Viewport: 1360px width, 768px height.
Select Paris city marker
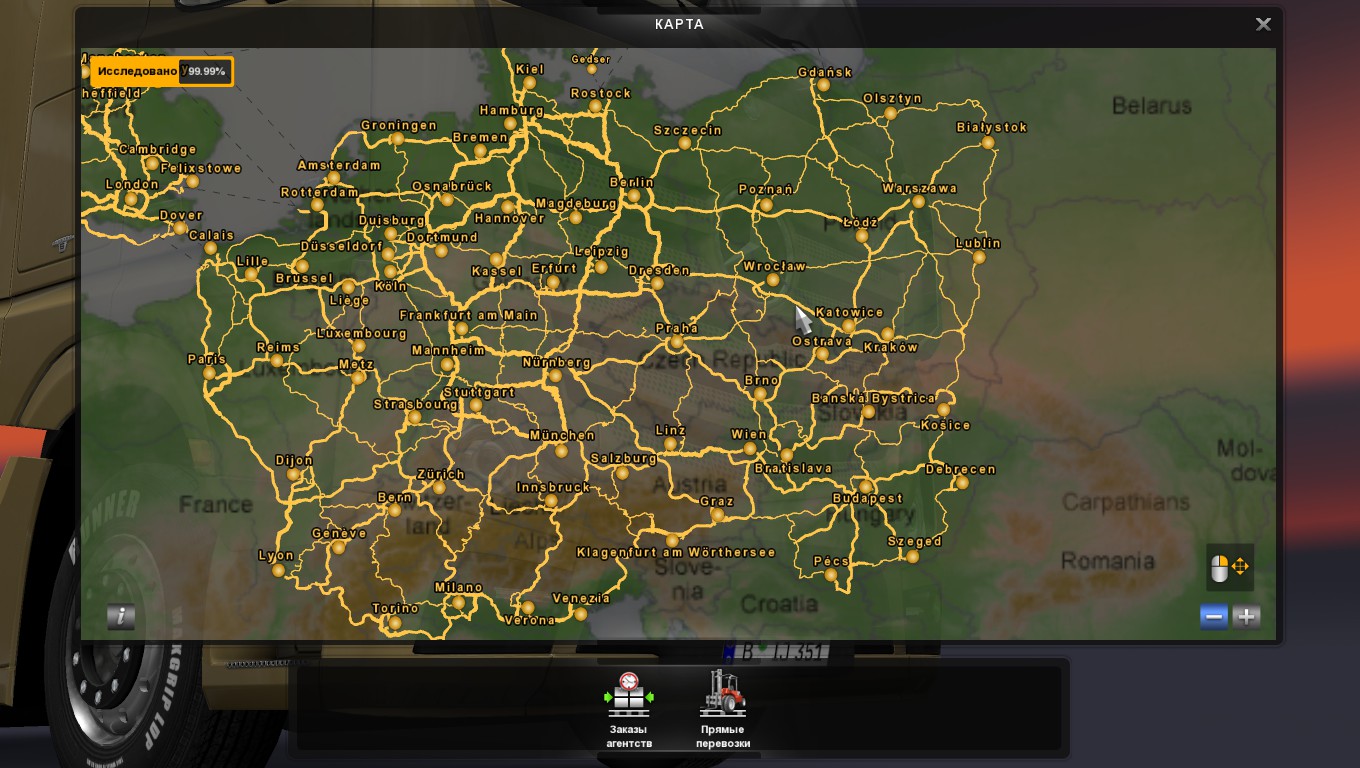tap(209, 373)
